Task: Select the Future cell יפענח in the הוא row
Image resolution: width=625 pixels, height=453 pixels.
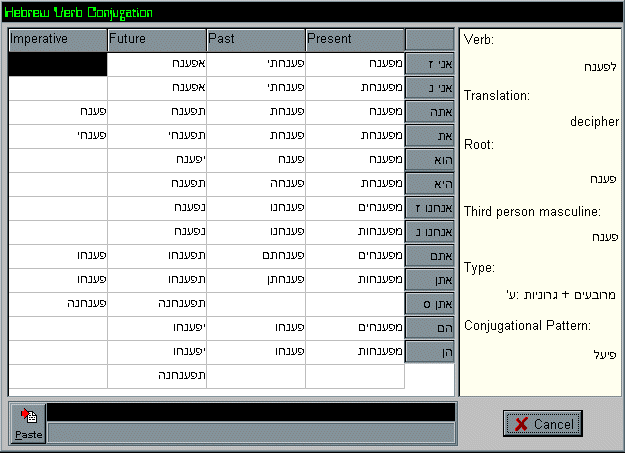Action: (157, 160)
